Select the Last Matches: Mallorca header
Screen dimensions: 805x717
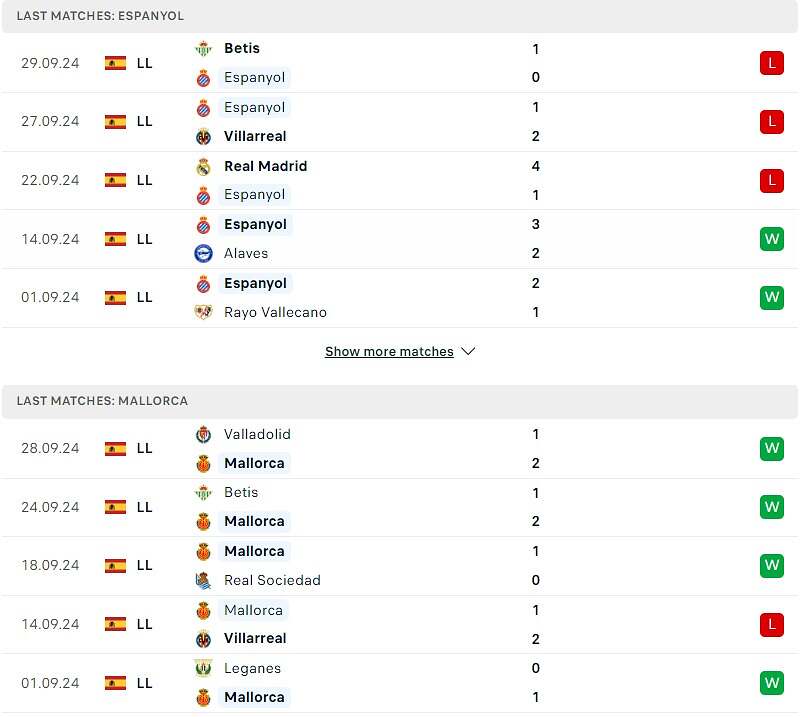[x=400, y=401]
